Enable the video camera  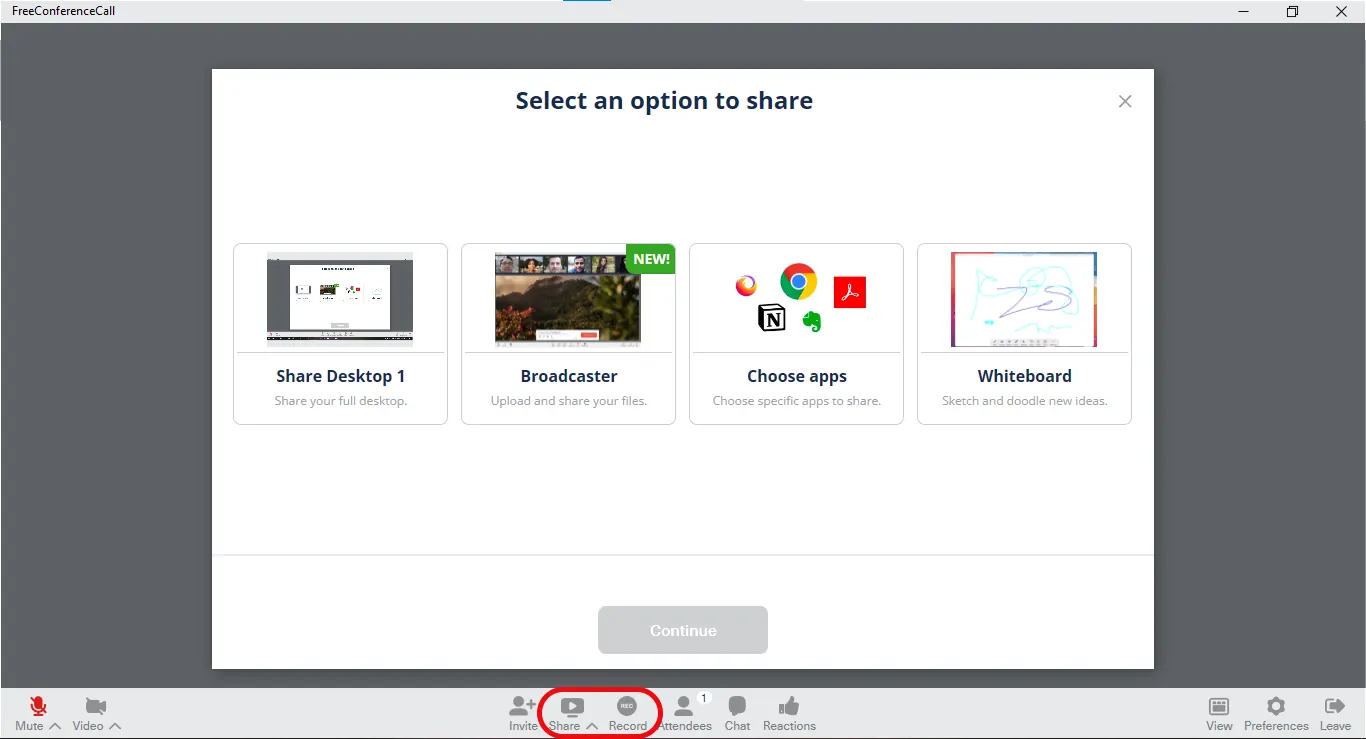point(95,705)
